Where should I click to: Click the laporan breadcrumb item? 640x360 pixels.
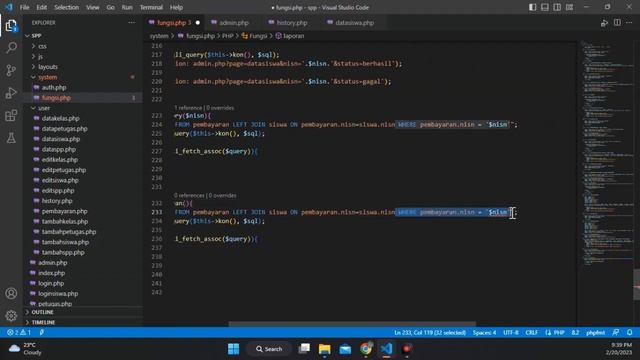coord(290,36)
